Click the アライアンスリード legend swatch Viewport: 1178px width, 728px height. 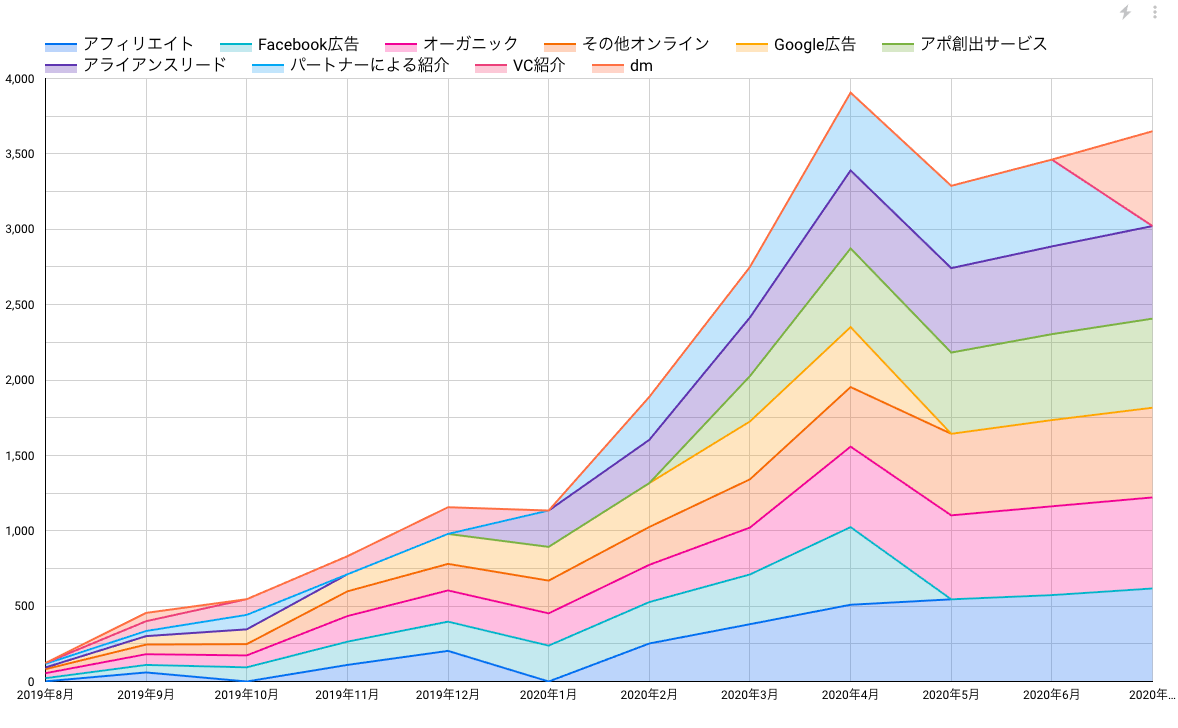(x=61, y=67)
